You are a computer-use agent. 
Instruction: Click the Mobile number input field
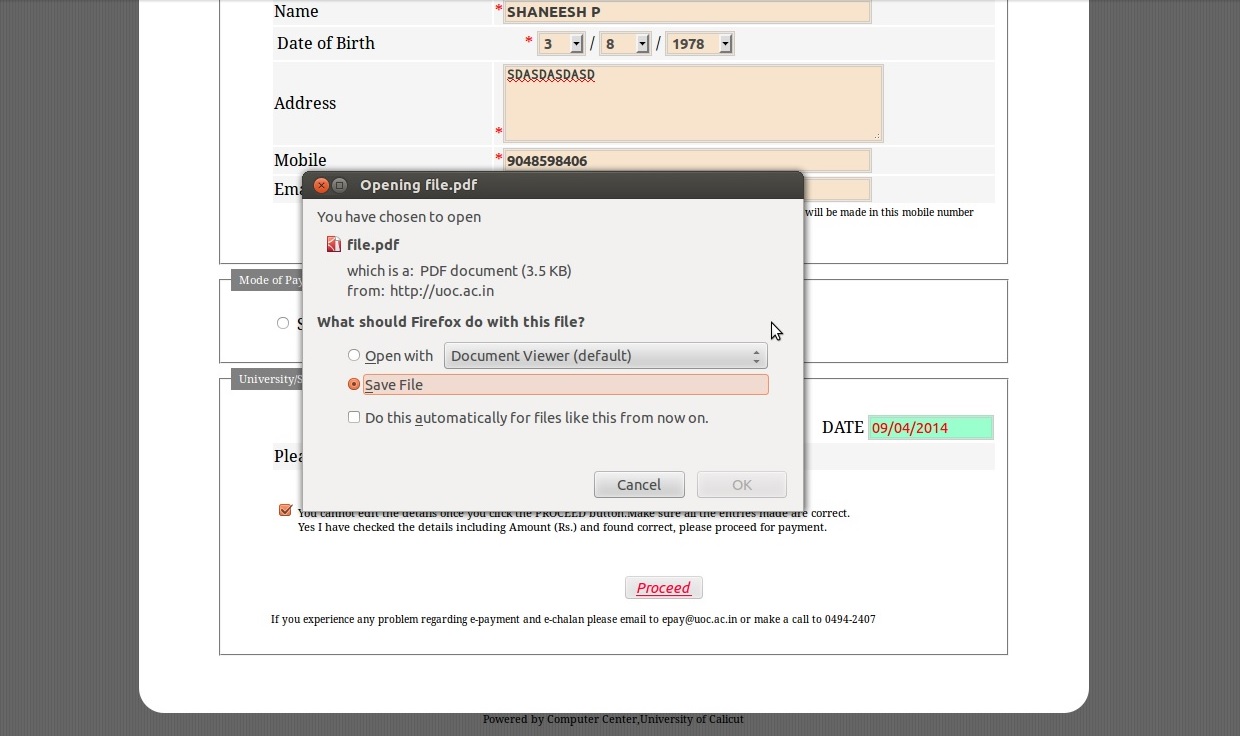click(686, 160)
